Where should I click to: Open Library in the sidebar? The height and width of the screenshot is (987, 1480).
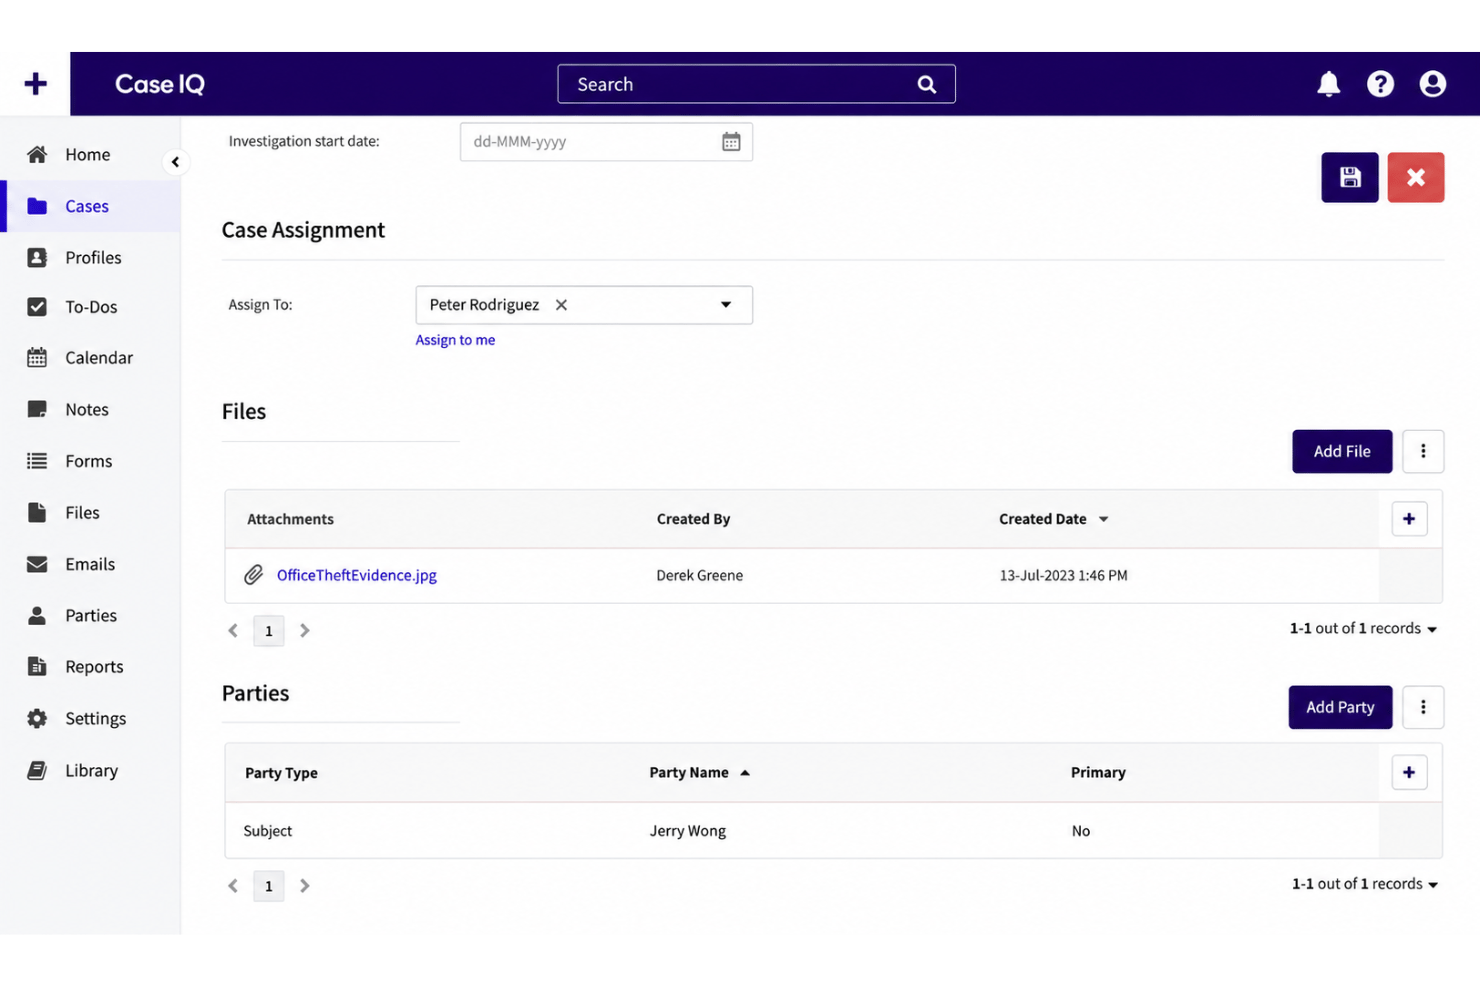coord(90,771)
